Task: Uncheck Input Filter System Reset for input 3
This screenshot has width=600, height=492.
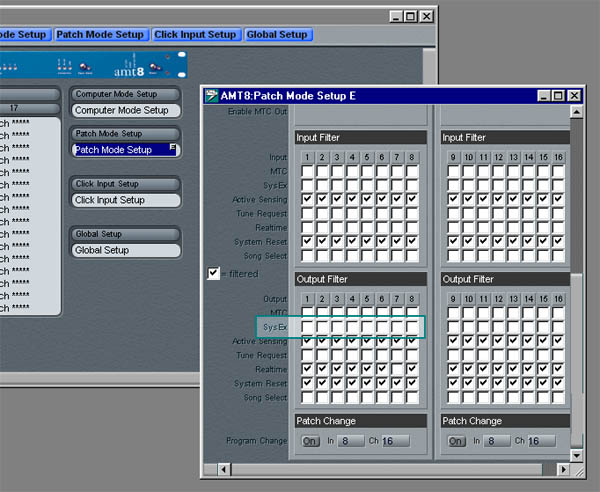Action: [337, 242]
